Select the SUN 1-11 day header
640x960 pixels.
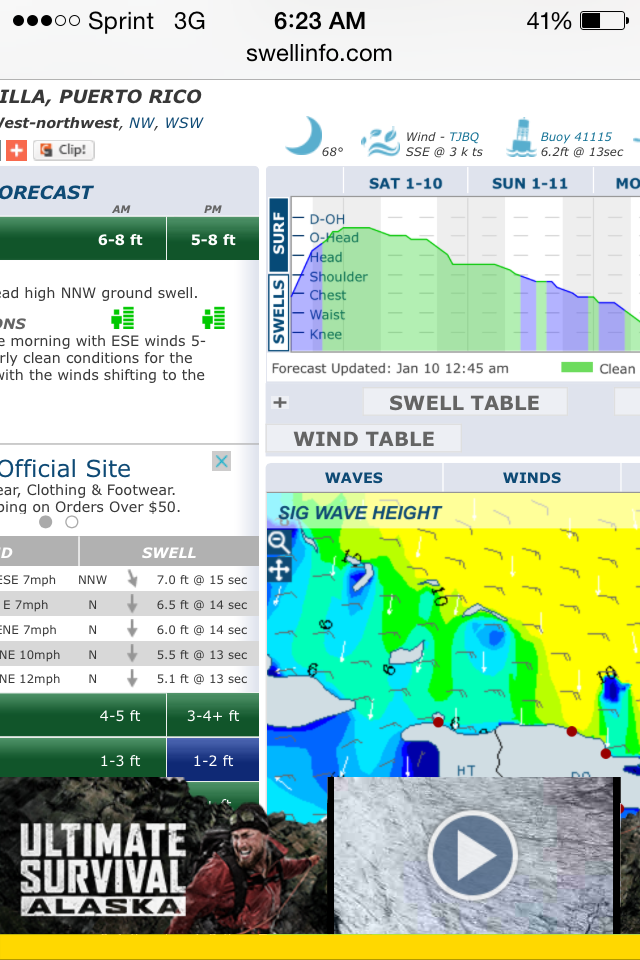pyautogui.click(x=530, y=183)
